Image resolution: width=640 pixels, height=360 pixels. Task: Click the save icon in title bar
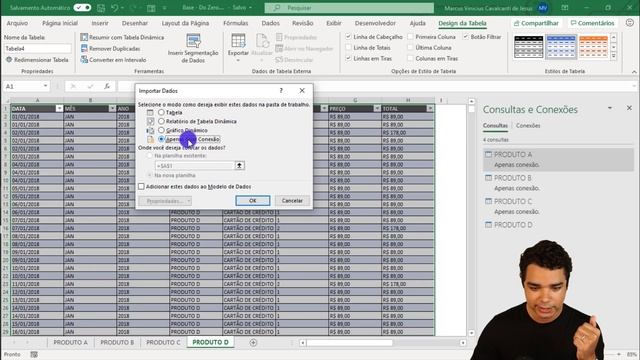(100, 8)
